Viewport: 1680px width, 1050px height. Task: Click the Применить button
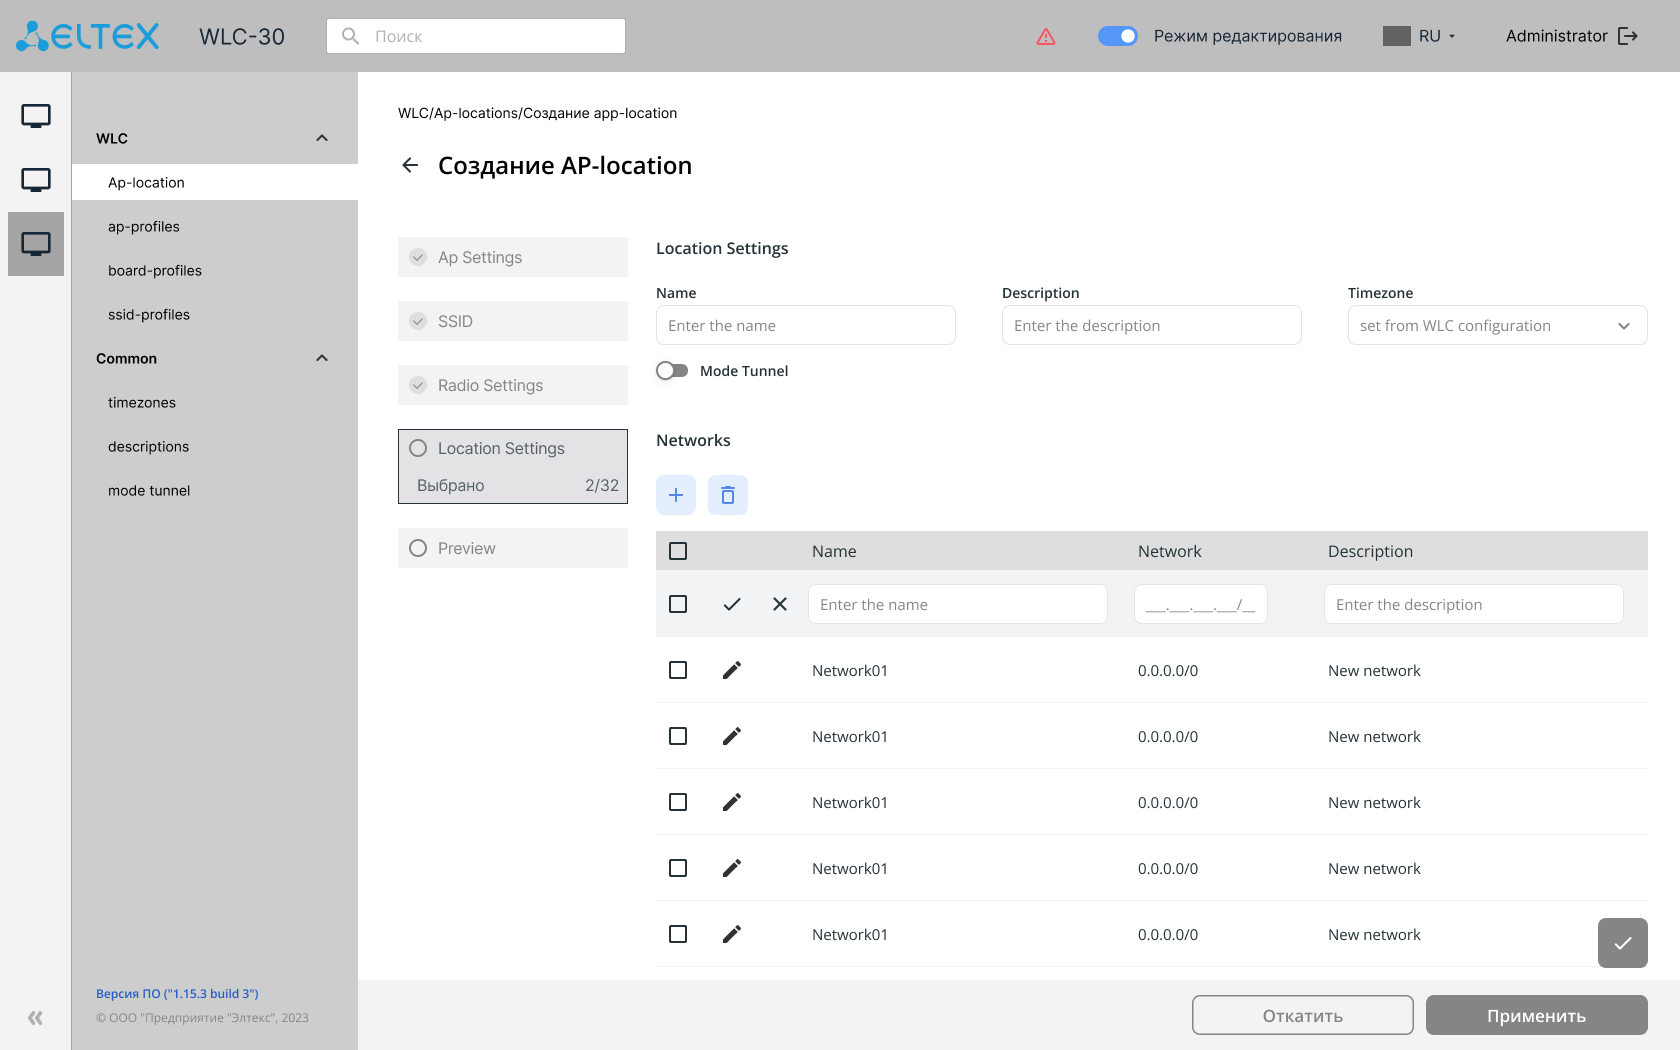[1537, 1015]
